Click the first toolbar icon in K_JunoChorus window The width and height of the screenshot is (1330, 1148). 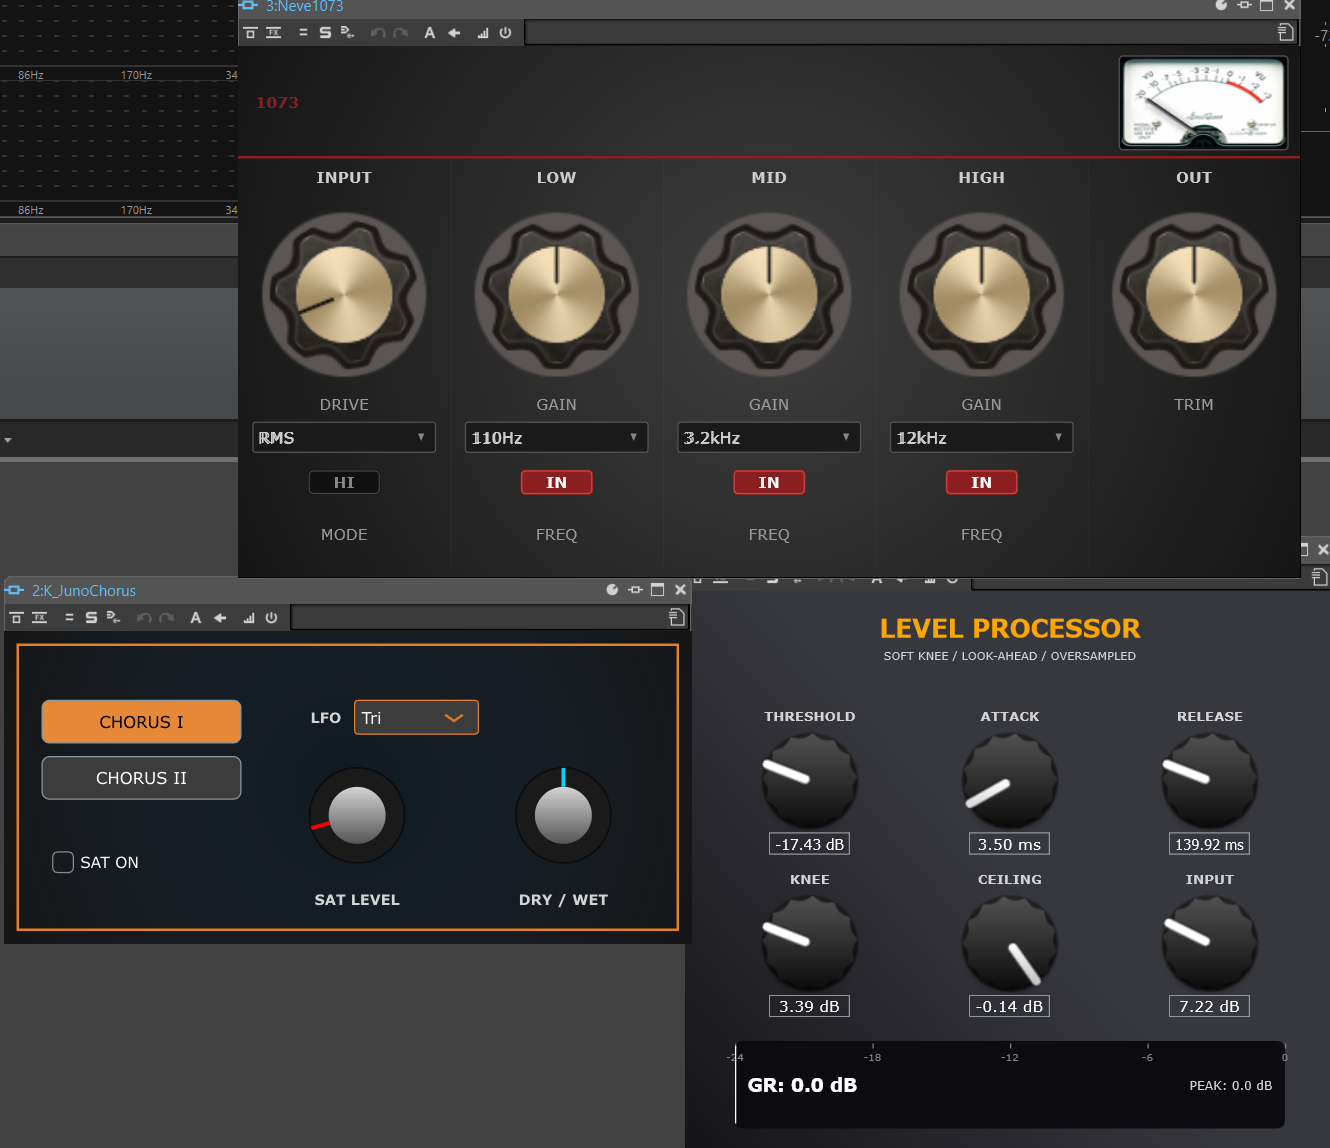tap(16, 618)
